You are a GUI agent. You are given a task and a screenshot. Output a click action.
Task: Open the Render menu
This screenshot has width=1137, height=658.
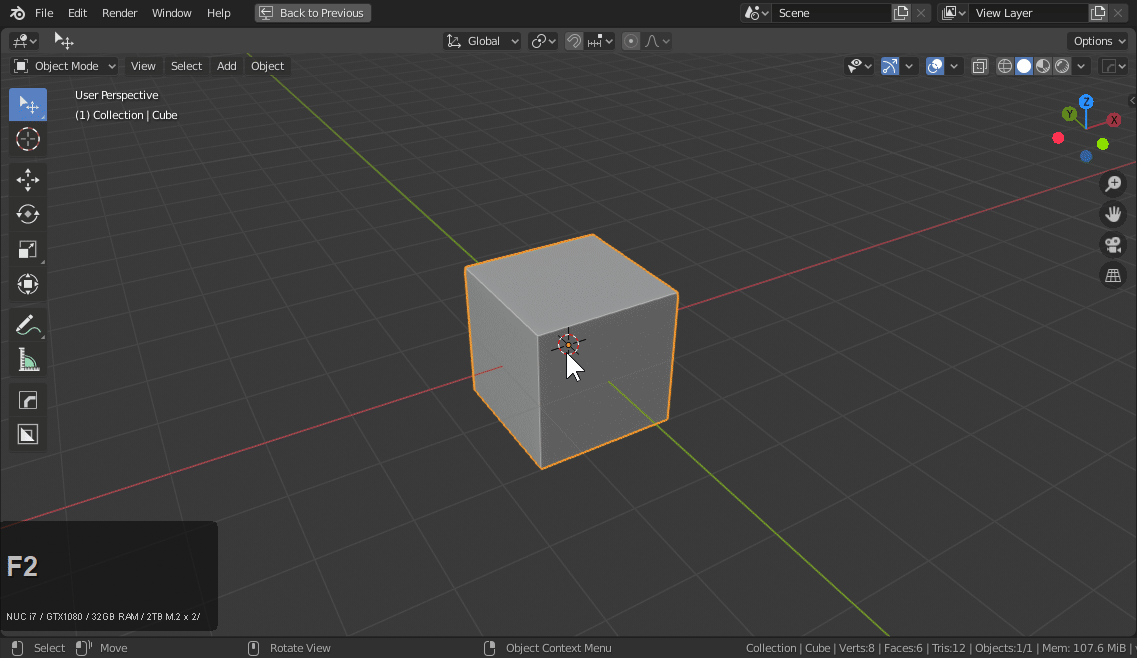(x=120, y=13)
